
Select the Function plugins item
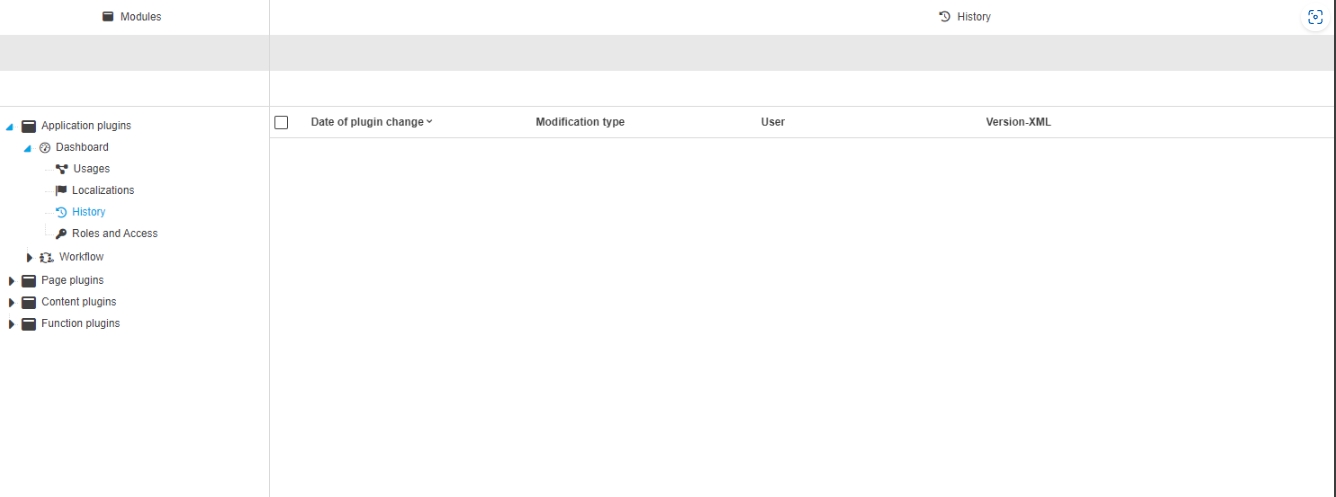(80, 323)
